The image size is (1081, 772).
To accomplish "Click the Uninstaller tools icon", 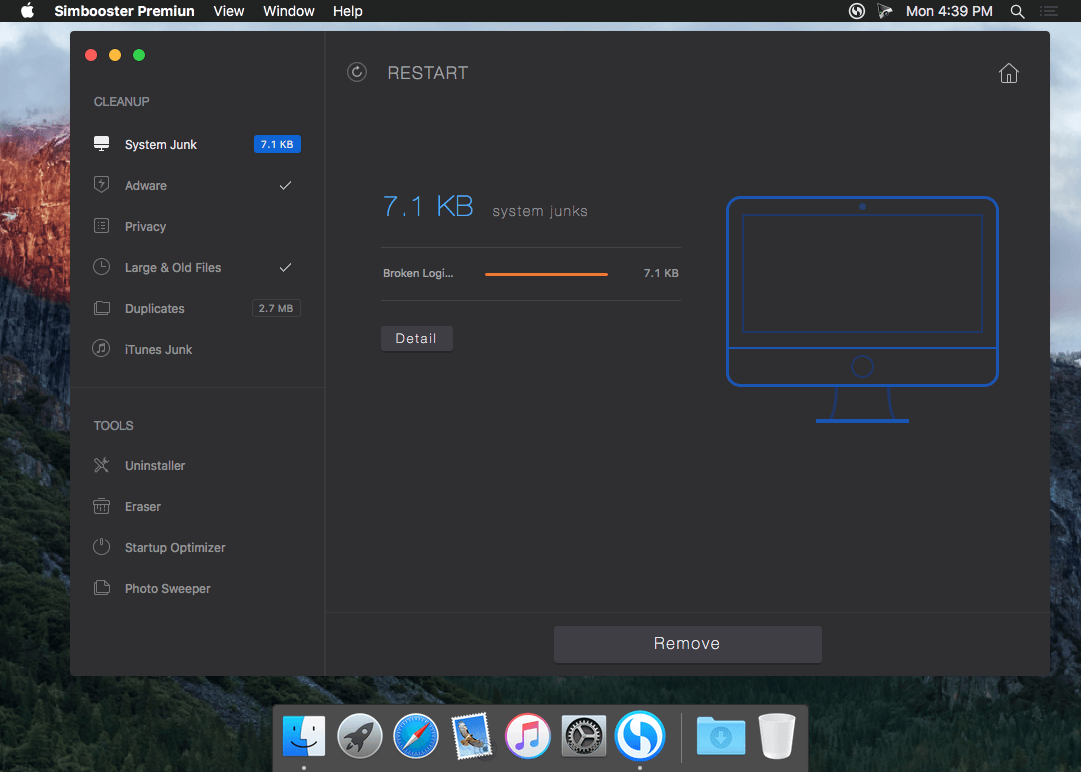I will coord(101,465).
